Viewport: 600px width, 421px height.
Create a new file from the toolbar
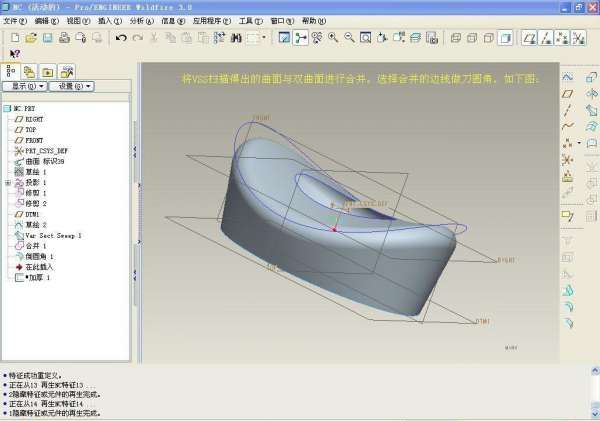15,38
